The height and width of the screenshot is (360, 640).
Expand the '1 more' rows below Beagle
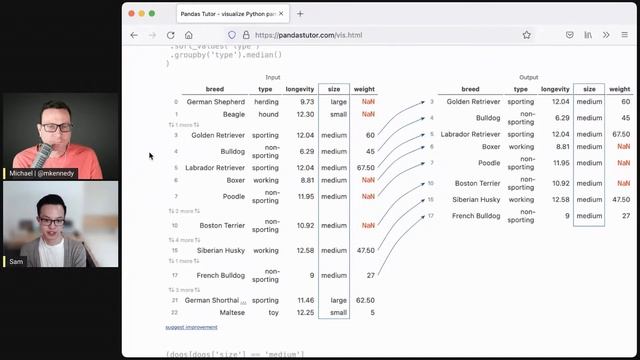tap(184, 124)
